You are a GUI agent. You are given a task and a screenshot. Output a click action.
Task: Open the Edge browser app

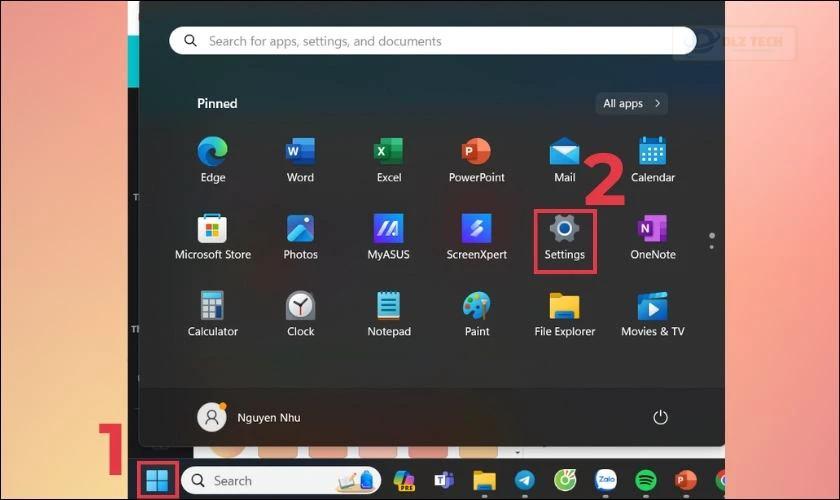pos(213,160)
